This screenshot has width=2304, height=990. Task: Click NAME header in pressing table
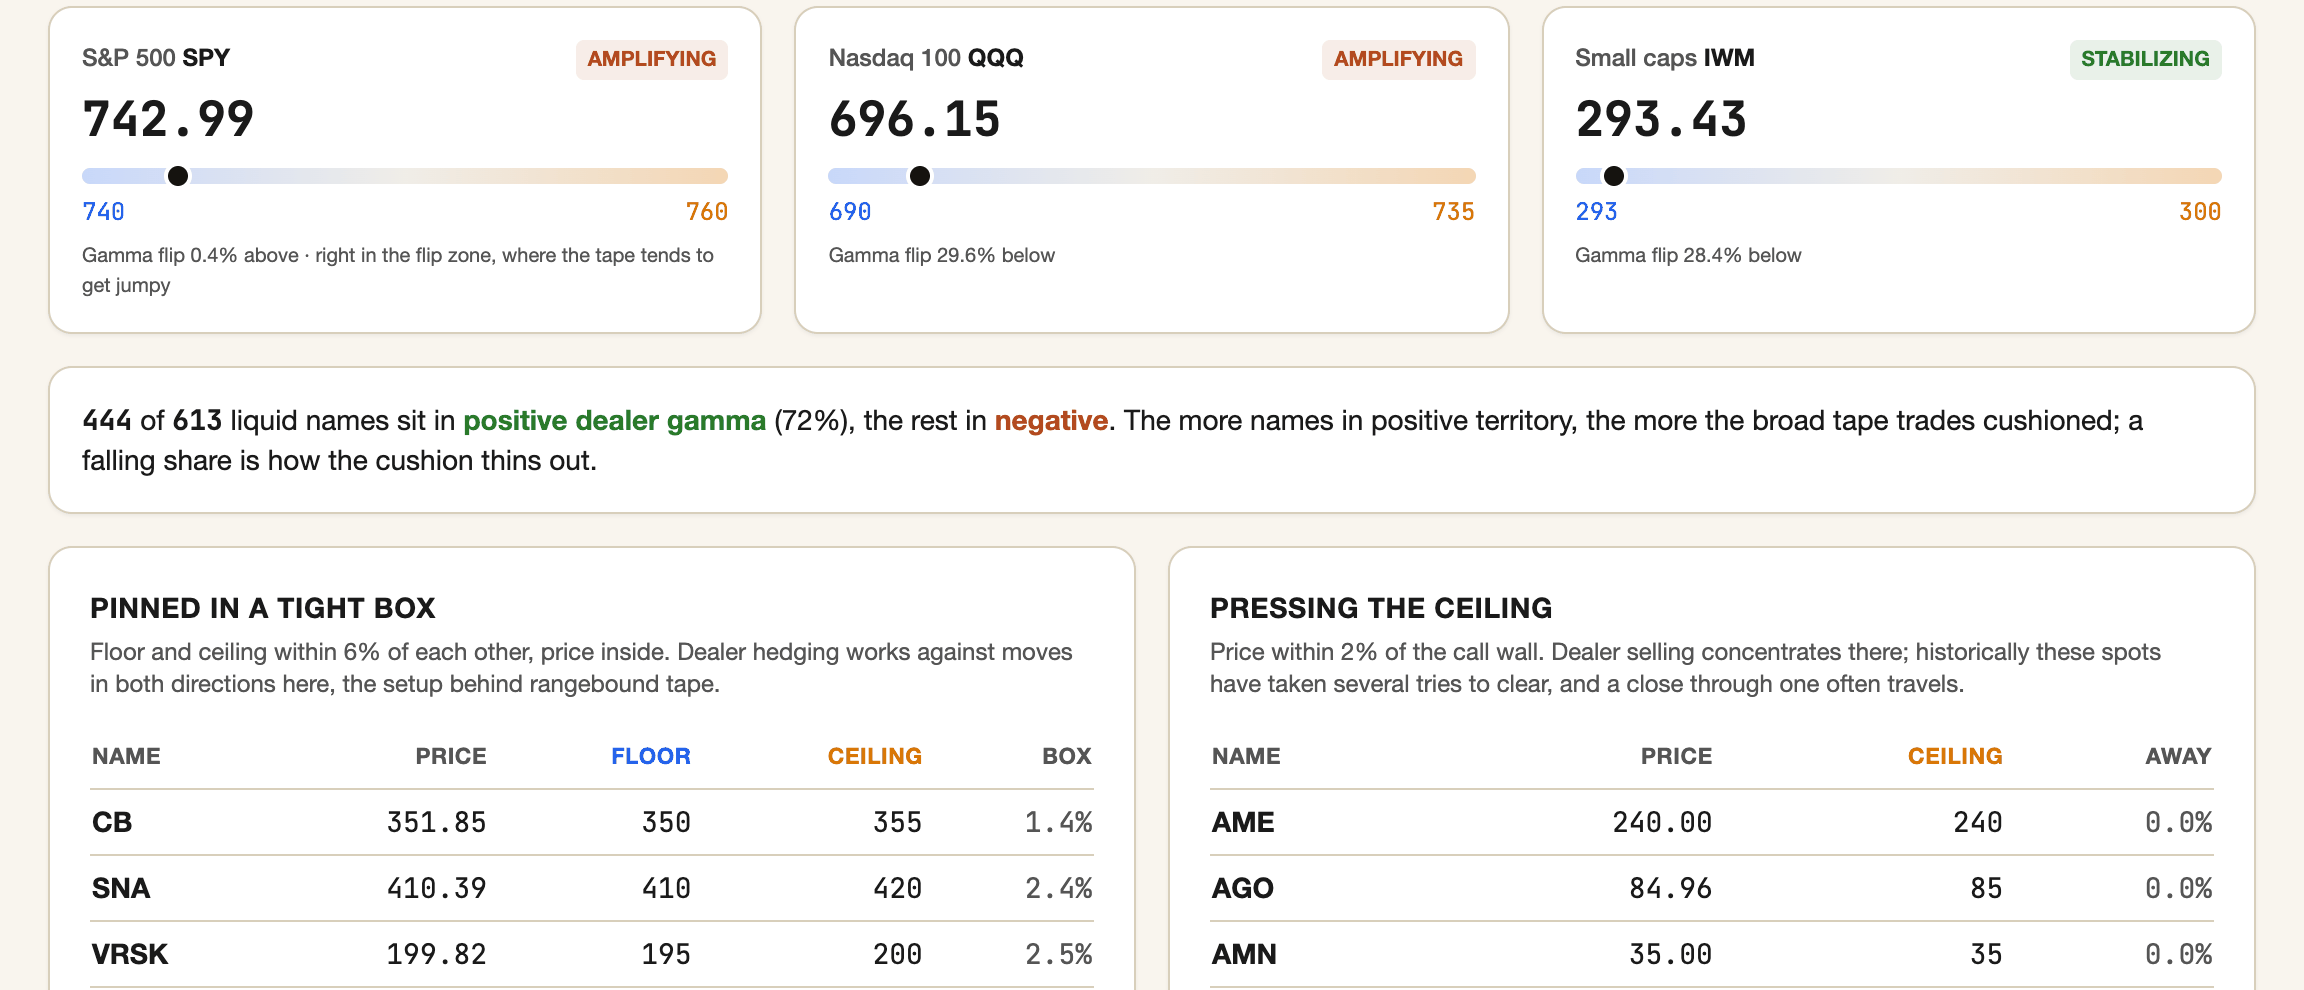tap(1246, 756)
